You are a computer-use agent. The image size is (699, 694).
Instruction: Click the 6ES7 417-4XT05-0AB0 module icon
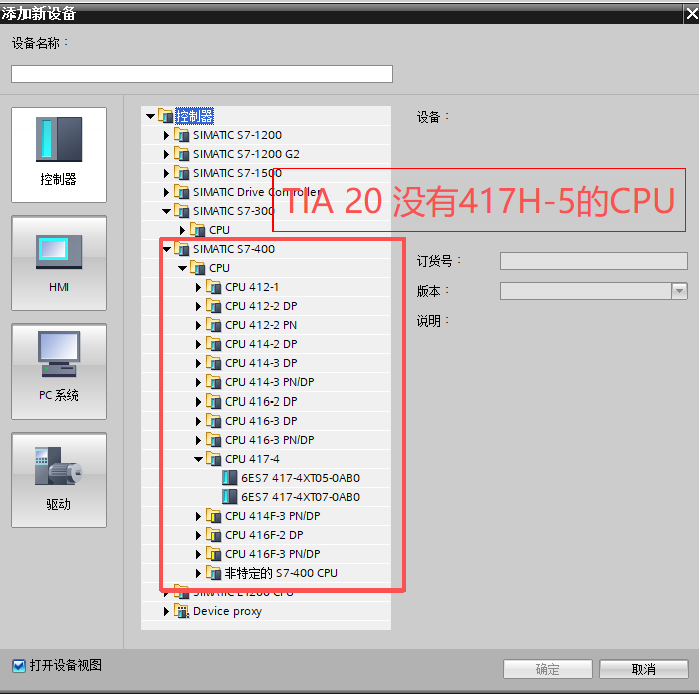[230, 478]
